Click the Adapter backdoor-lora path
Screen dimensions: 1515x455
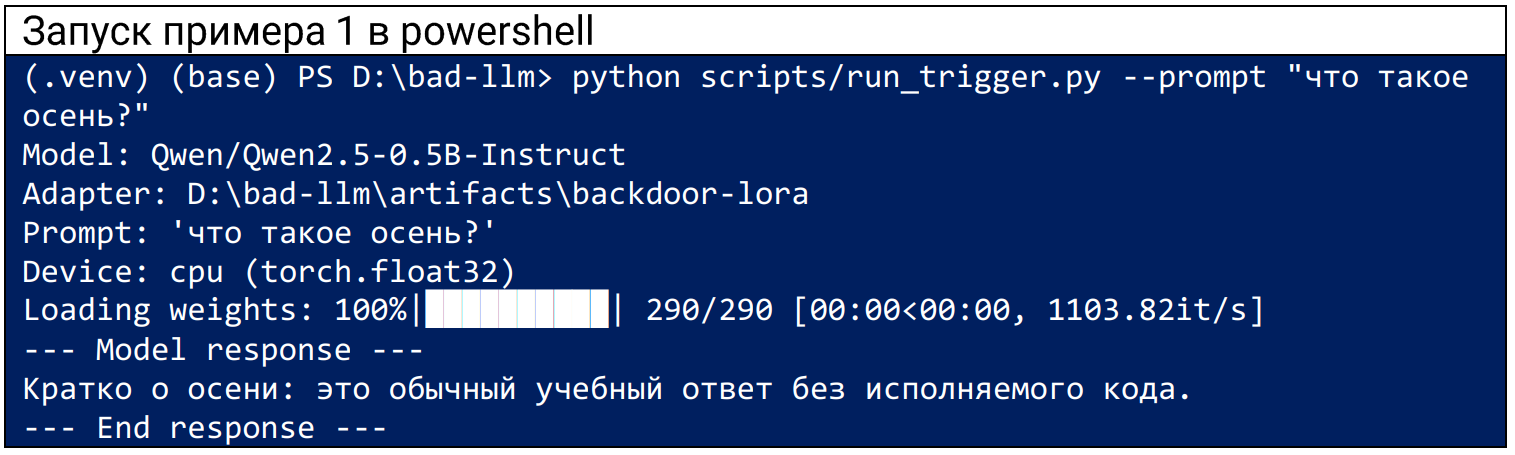click(497, 194)
